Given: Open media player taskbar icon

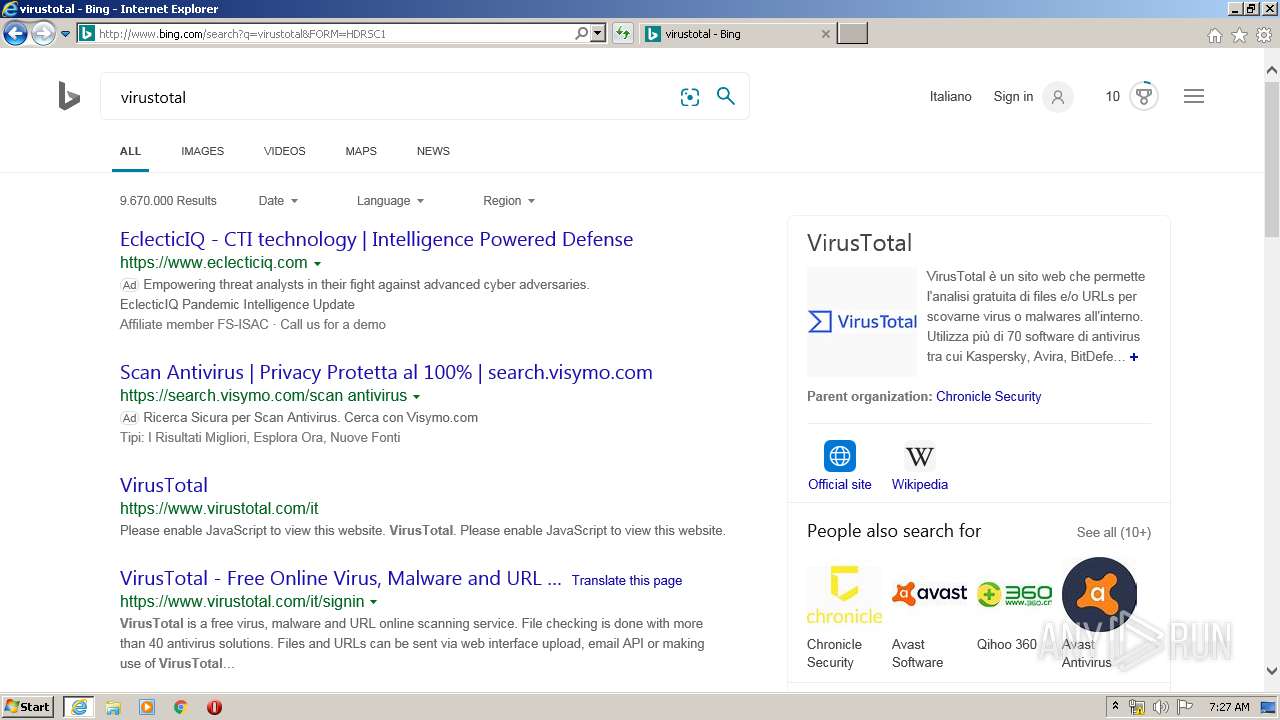Looking at the screenshot, I should [x=147, y=707].
